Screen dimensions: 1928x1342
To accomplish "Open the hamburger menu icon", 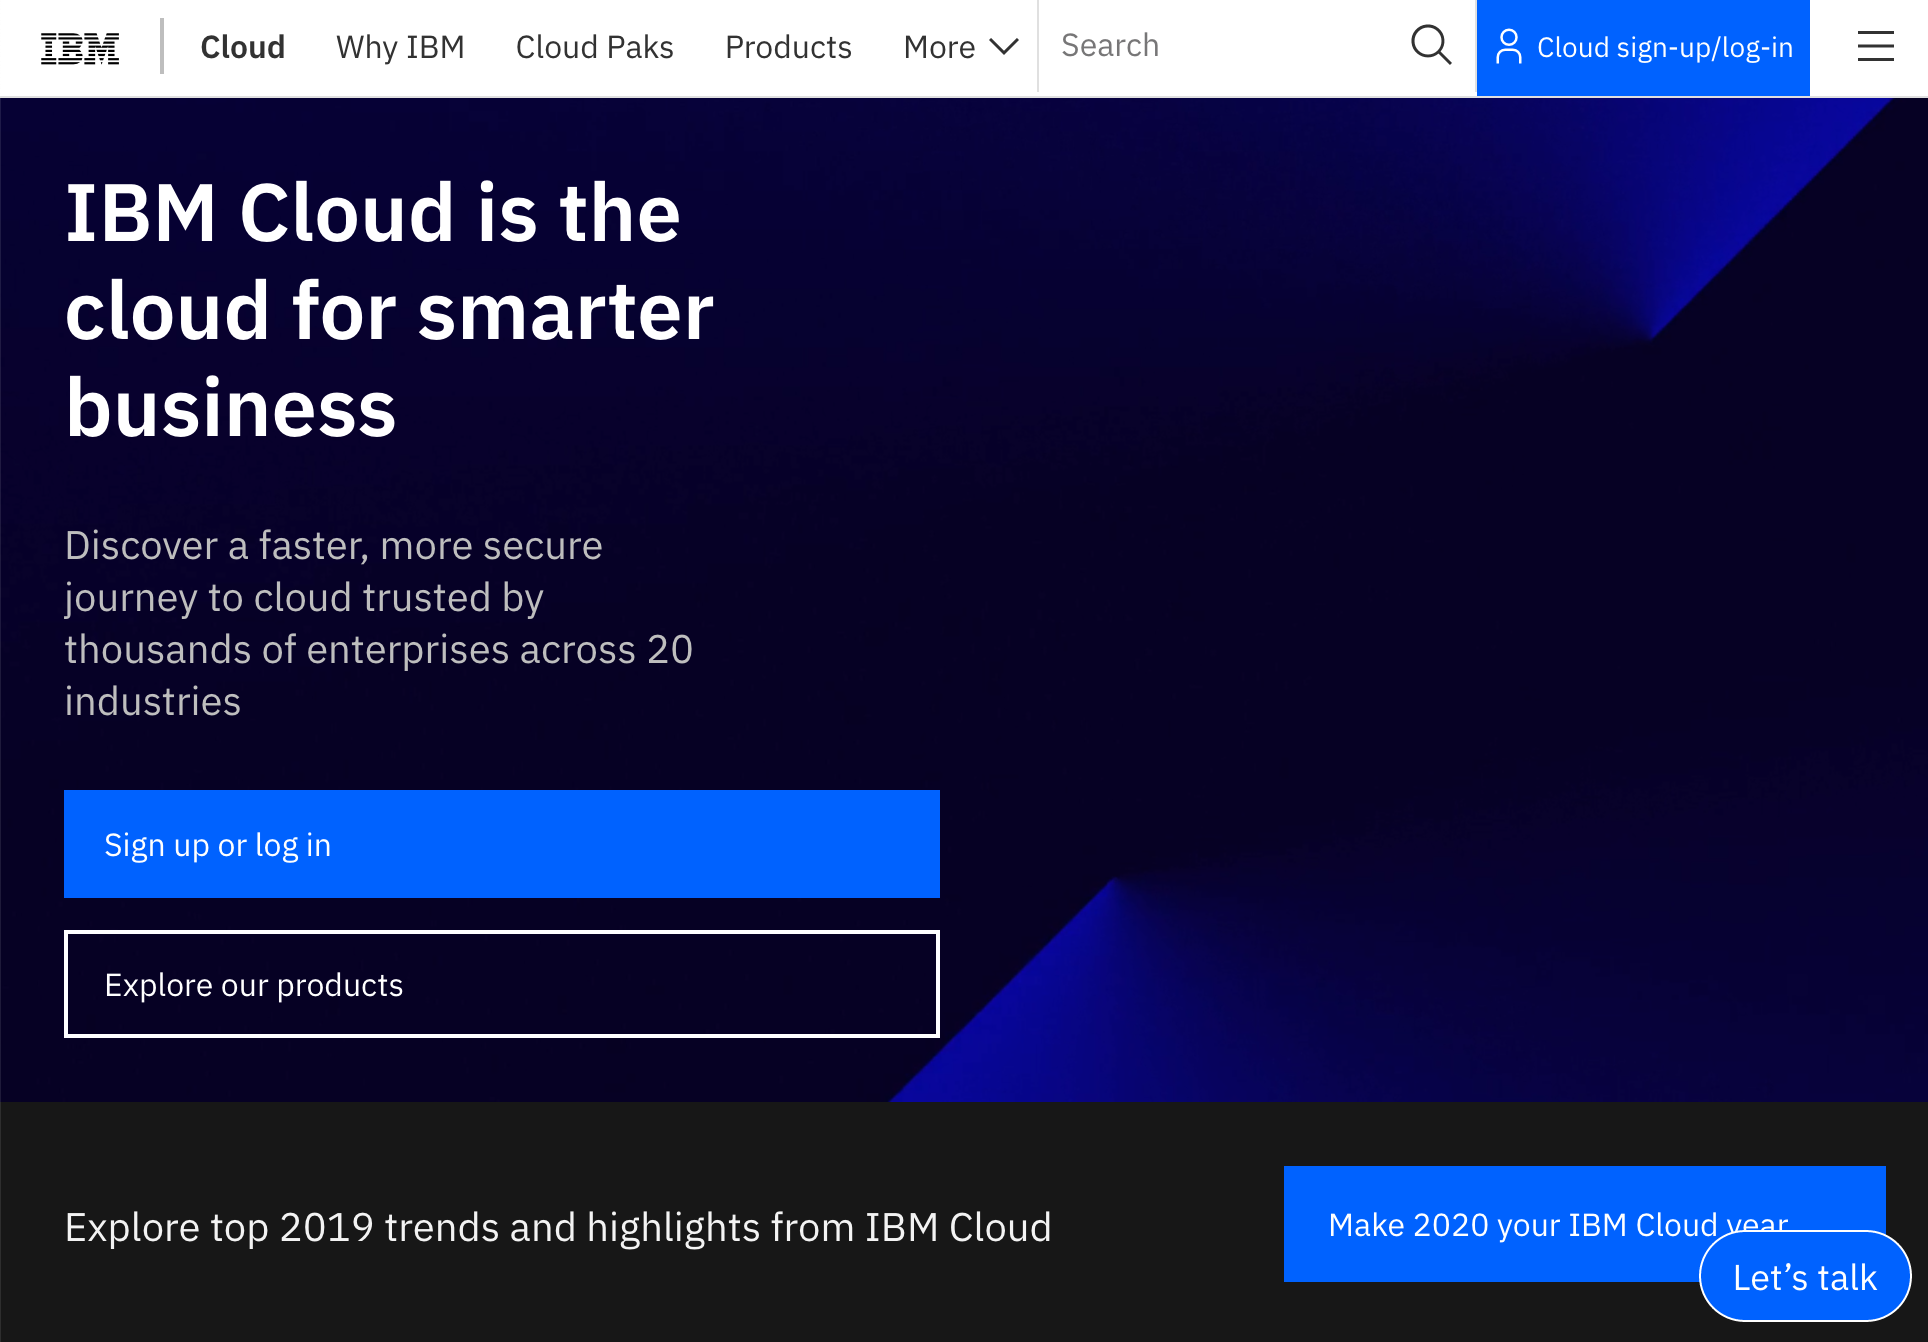I will [1875, 46].
